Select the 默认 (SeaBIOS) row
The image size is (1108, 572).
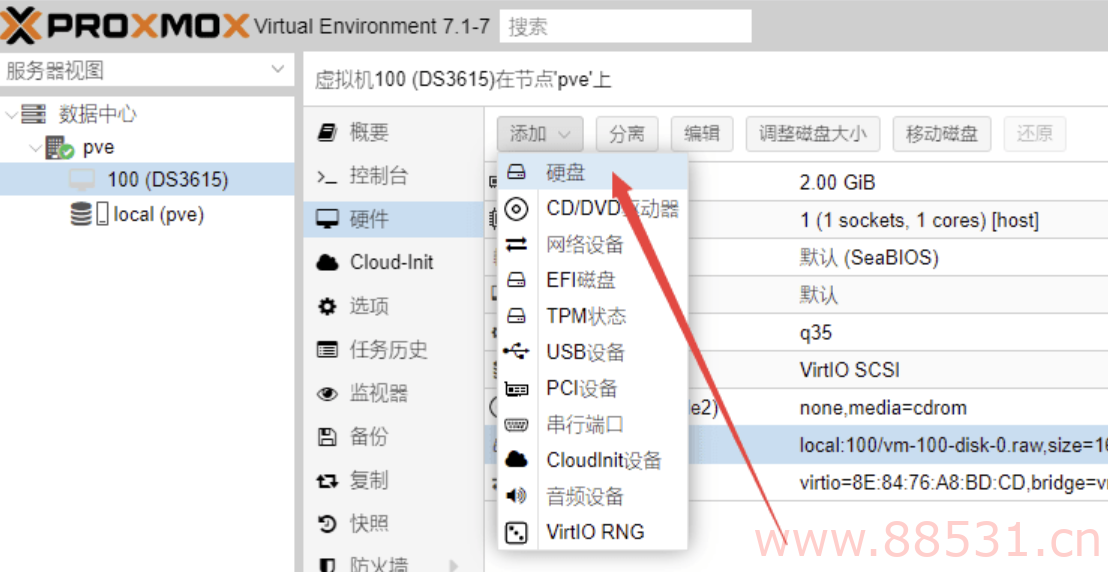pos(796,258)
